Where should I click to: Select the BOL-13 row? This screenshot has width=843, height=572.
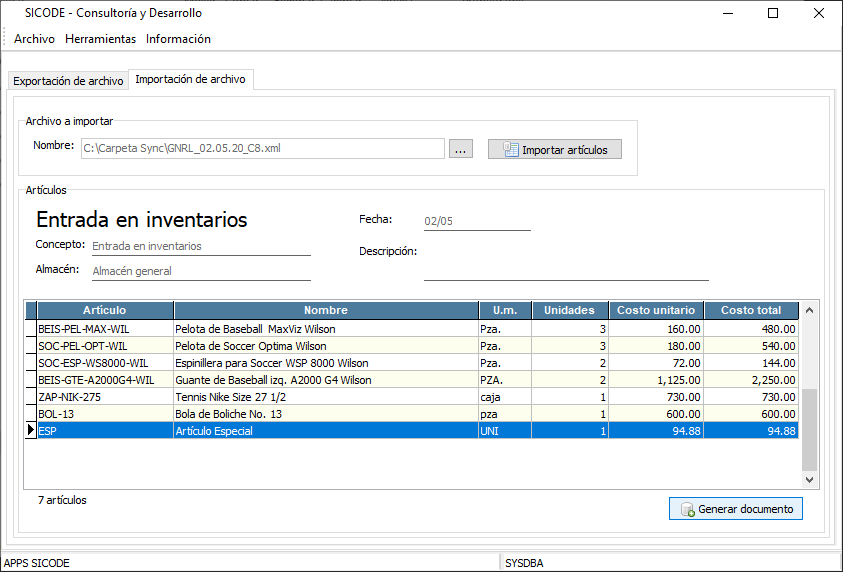(105, 414)
